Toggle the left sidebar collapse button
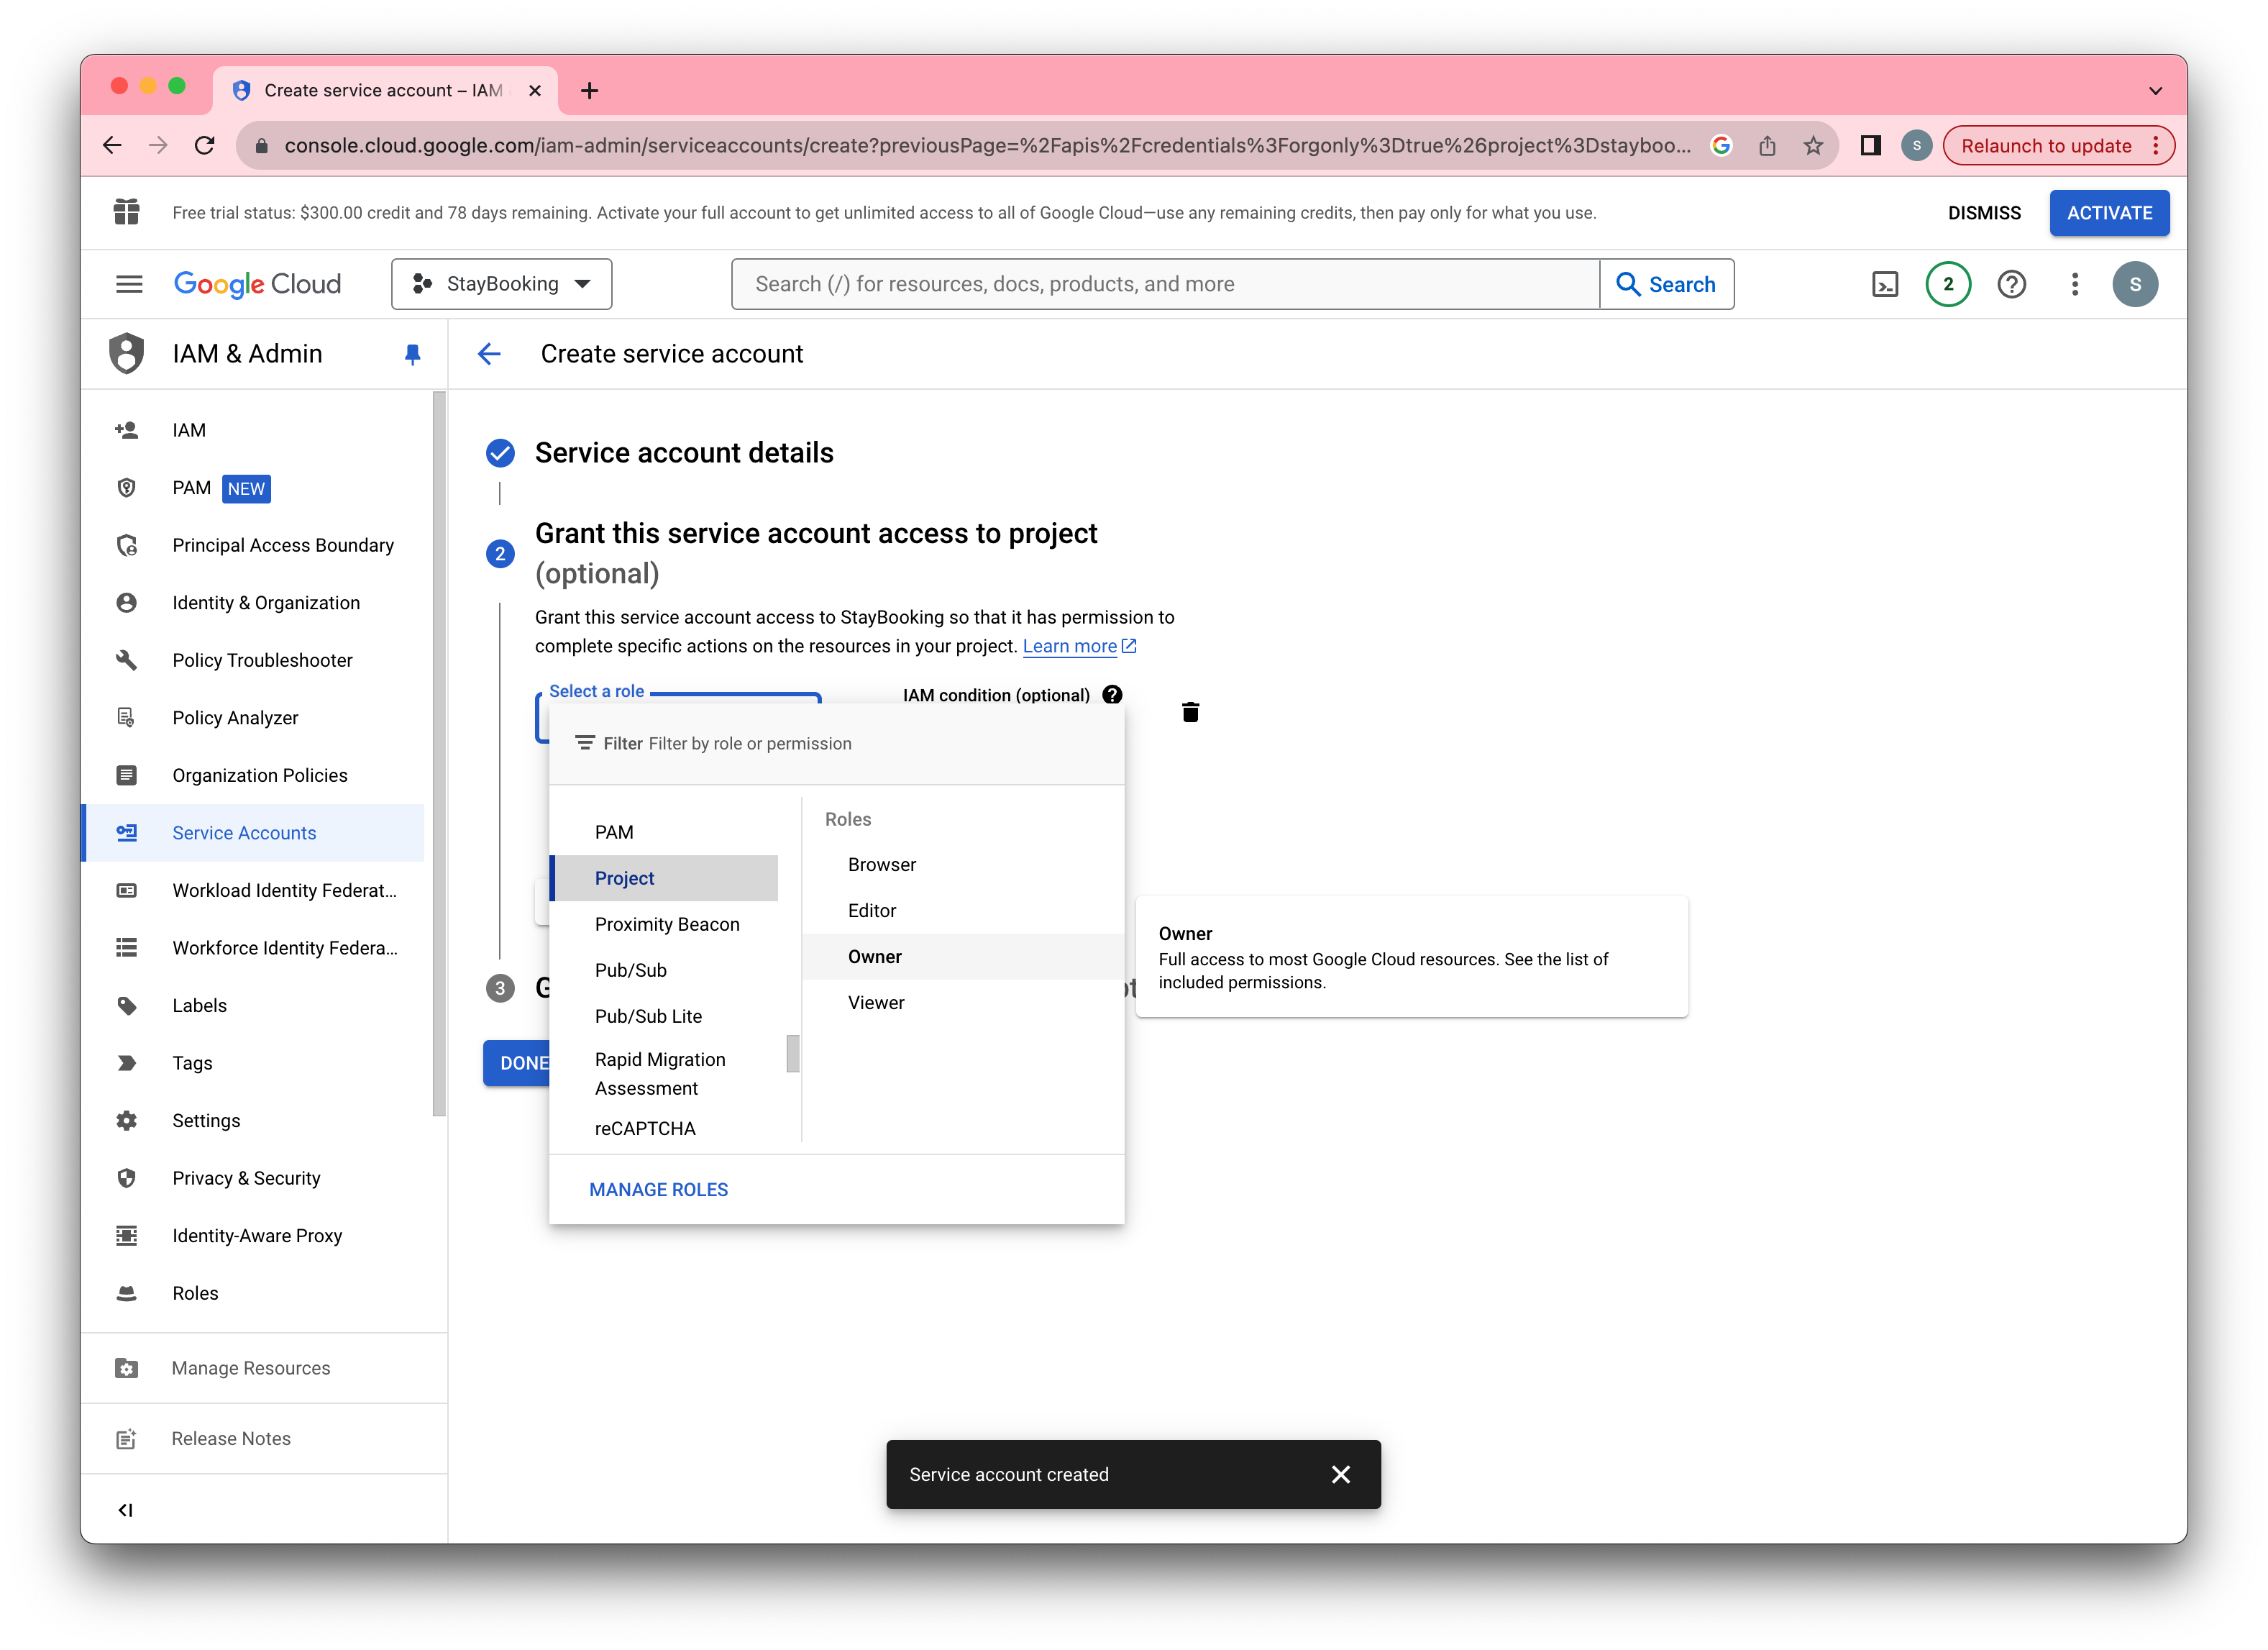This screenshot has width=2268, height=1650. point(127,1509)
